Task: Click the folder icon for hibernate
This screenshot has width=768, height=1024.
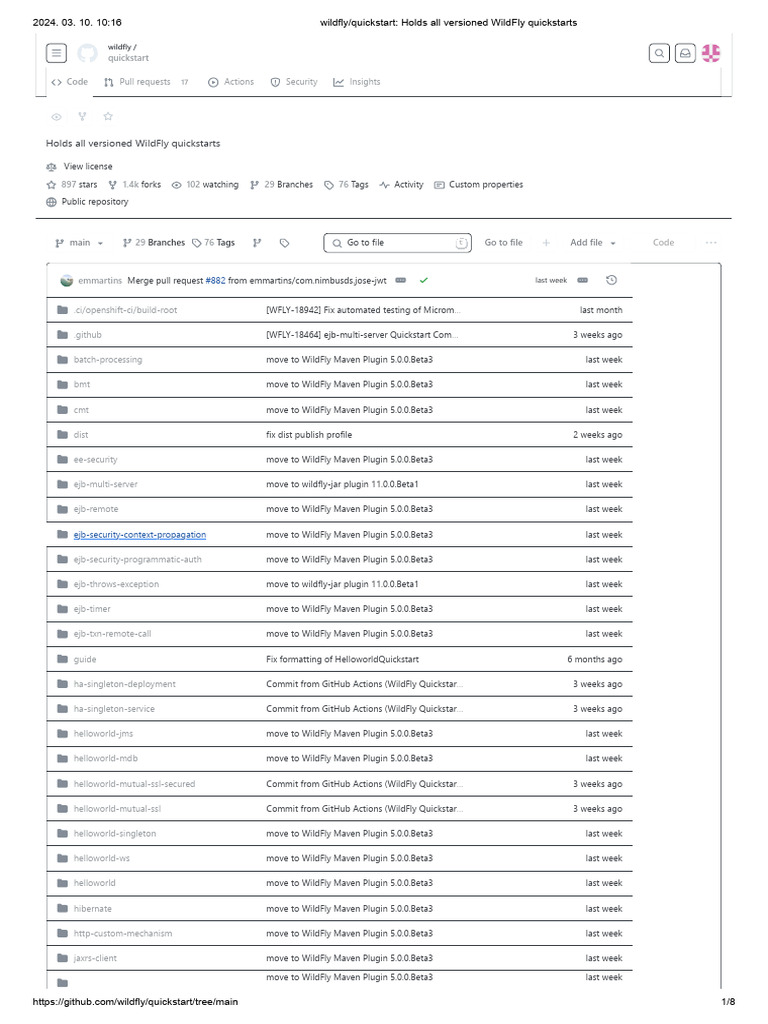Action: (63, 909)
